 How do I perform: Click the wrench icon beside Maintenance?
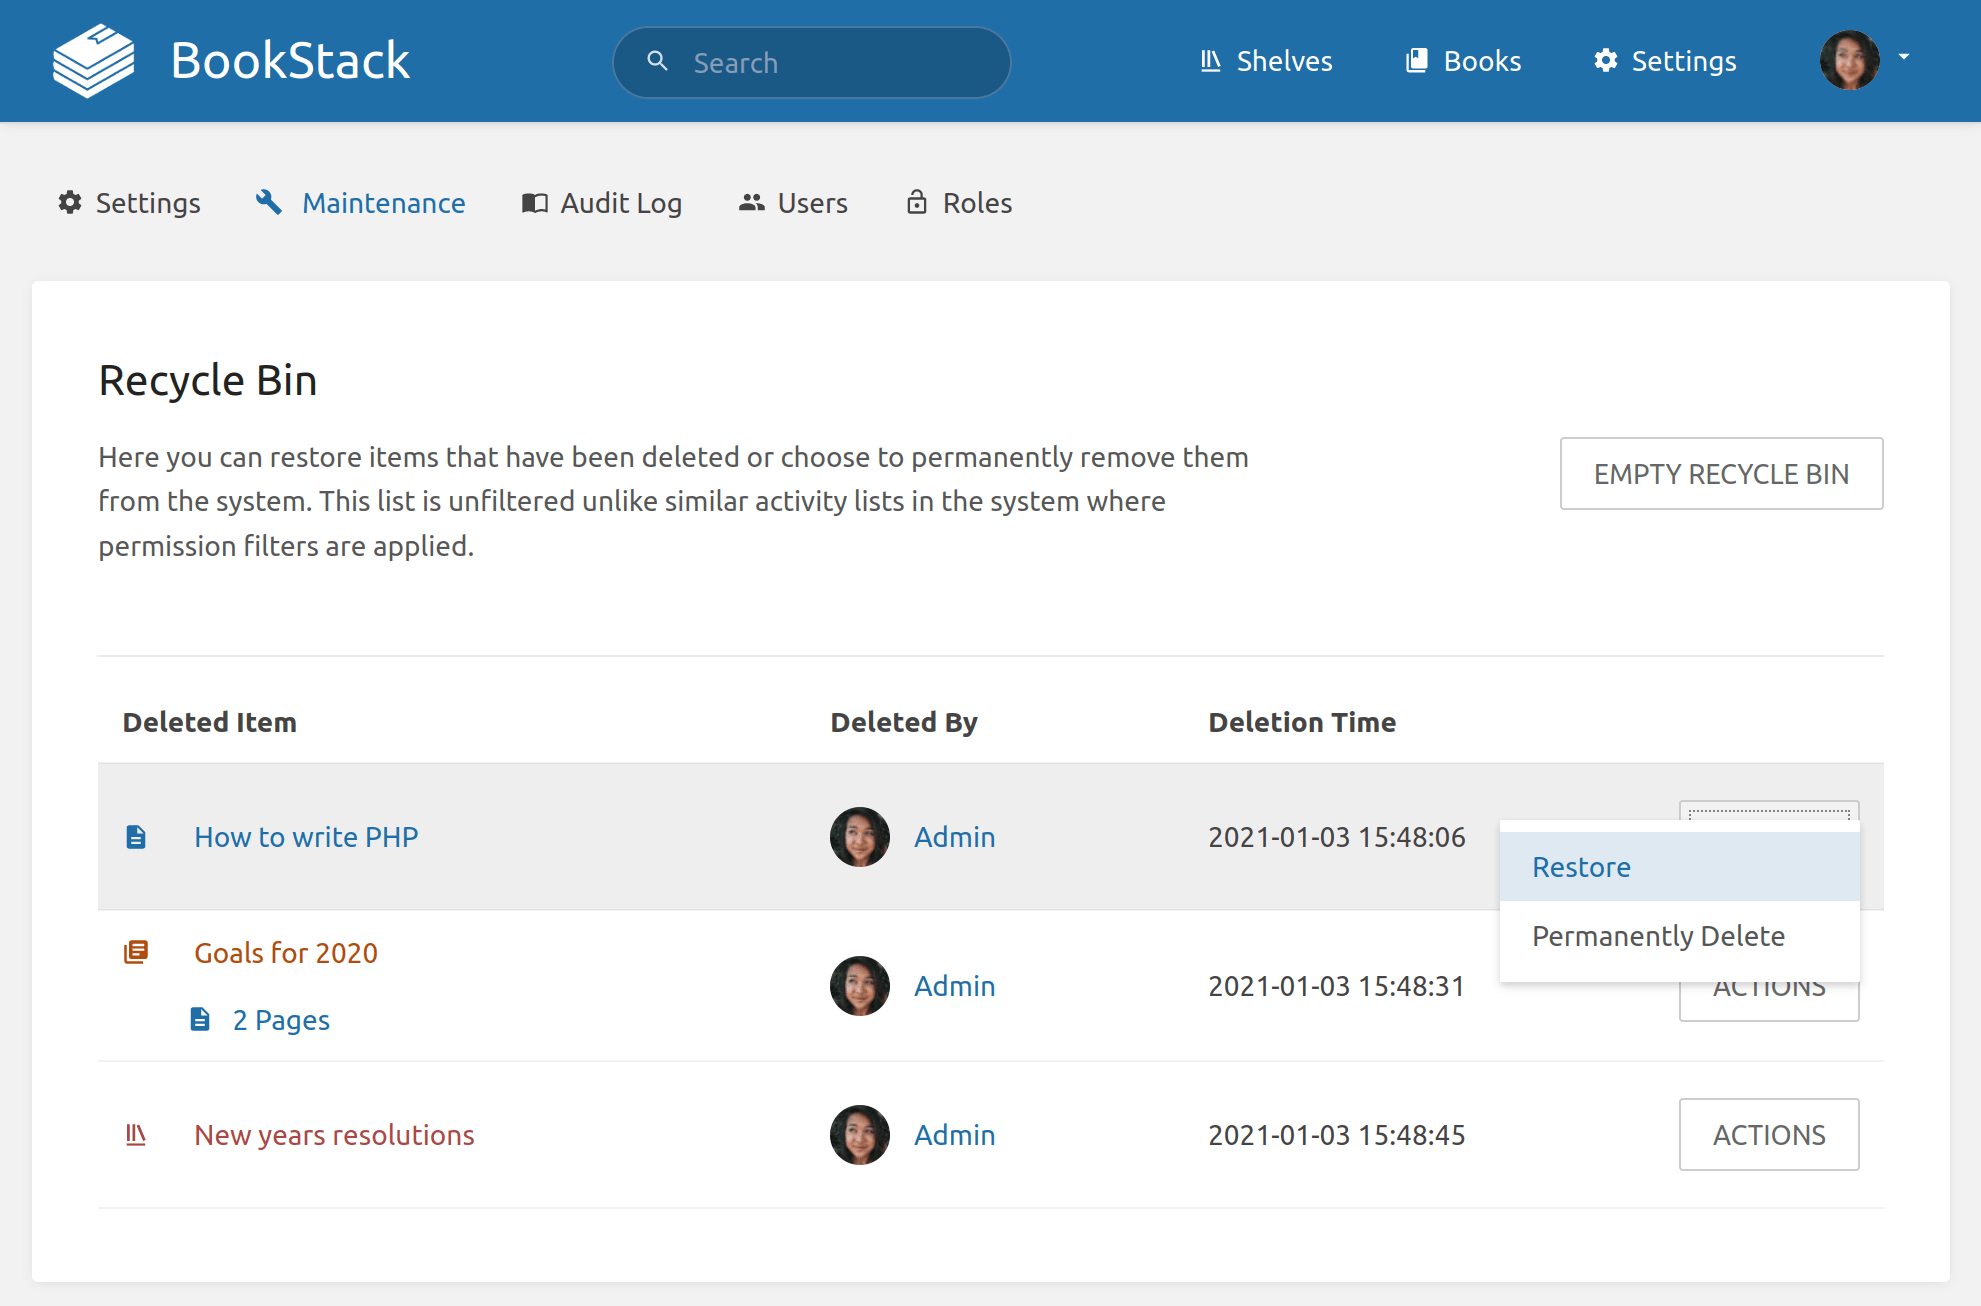(x=269, y=202)
